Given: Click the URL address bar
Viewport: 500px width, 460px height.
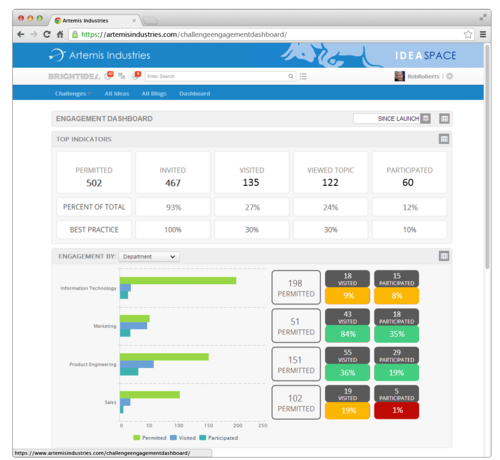Looking at the screenshot, I should pos(270,34).
